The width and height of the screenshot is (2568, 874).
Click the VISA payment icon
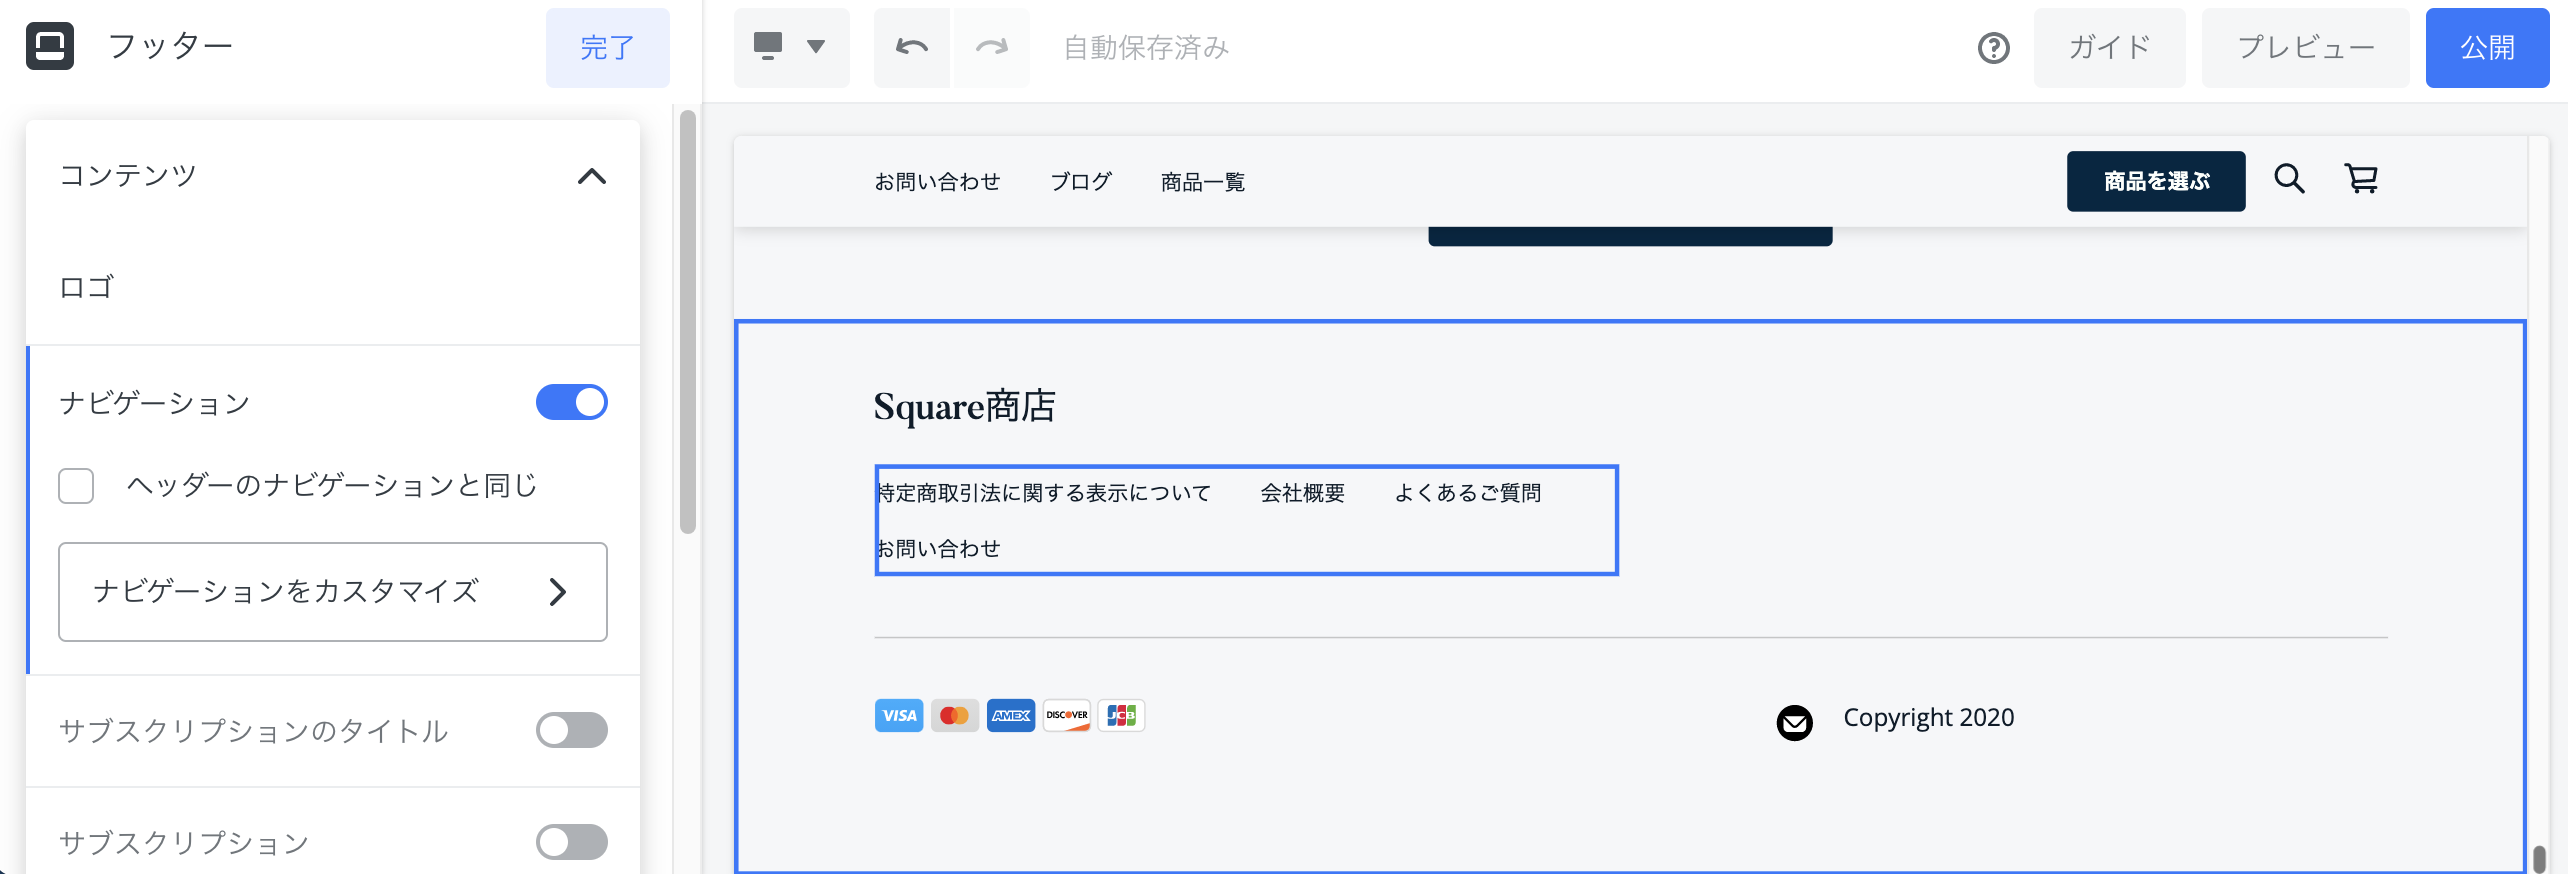click(898, 716)
